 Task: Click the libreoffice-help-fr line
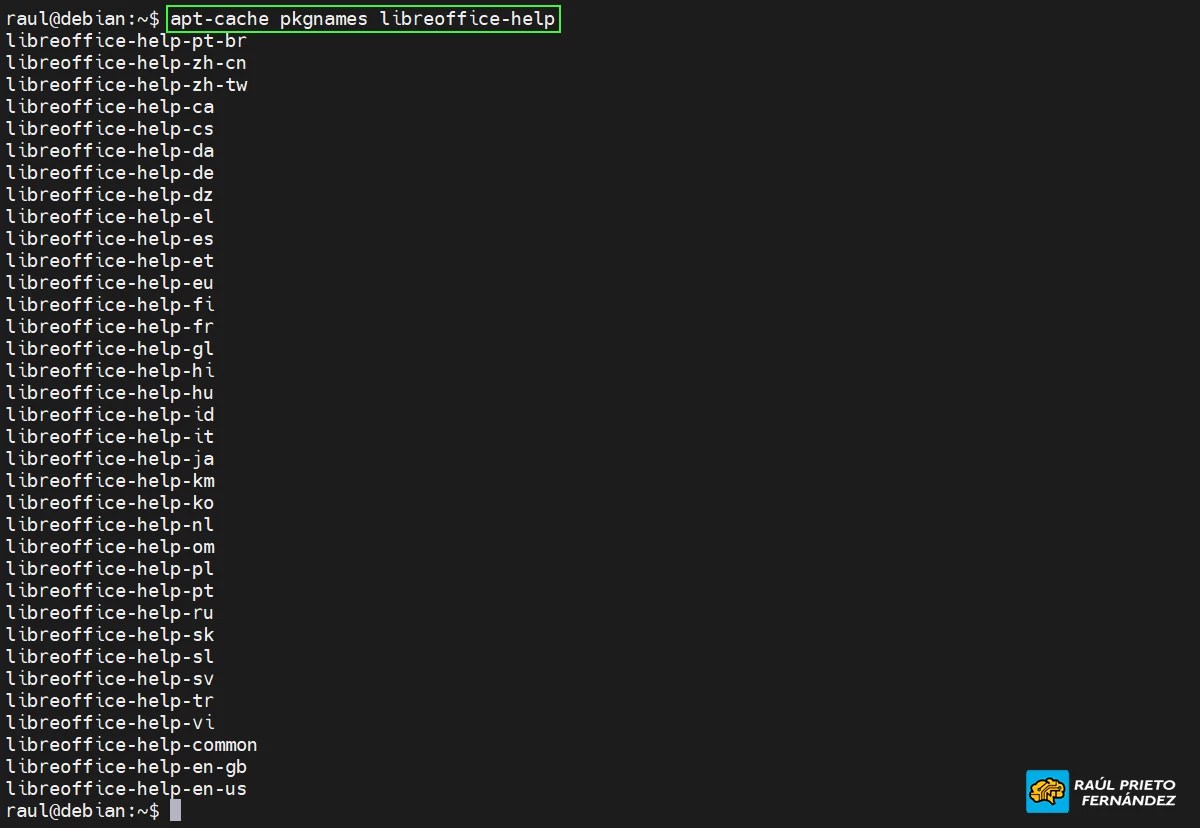coord(110,327)
